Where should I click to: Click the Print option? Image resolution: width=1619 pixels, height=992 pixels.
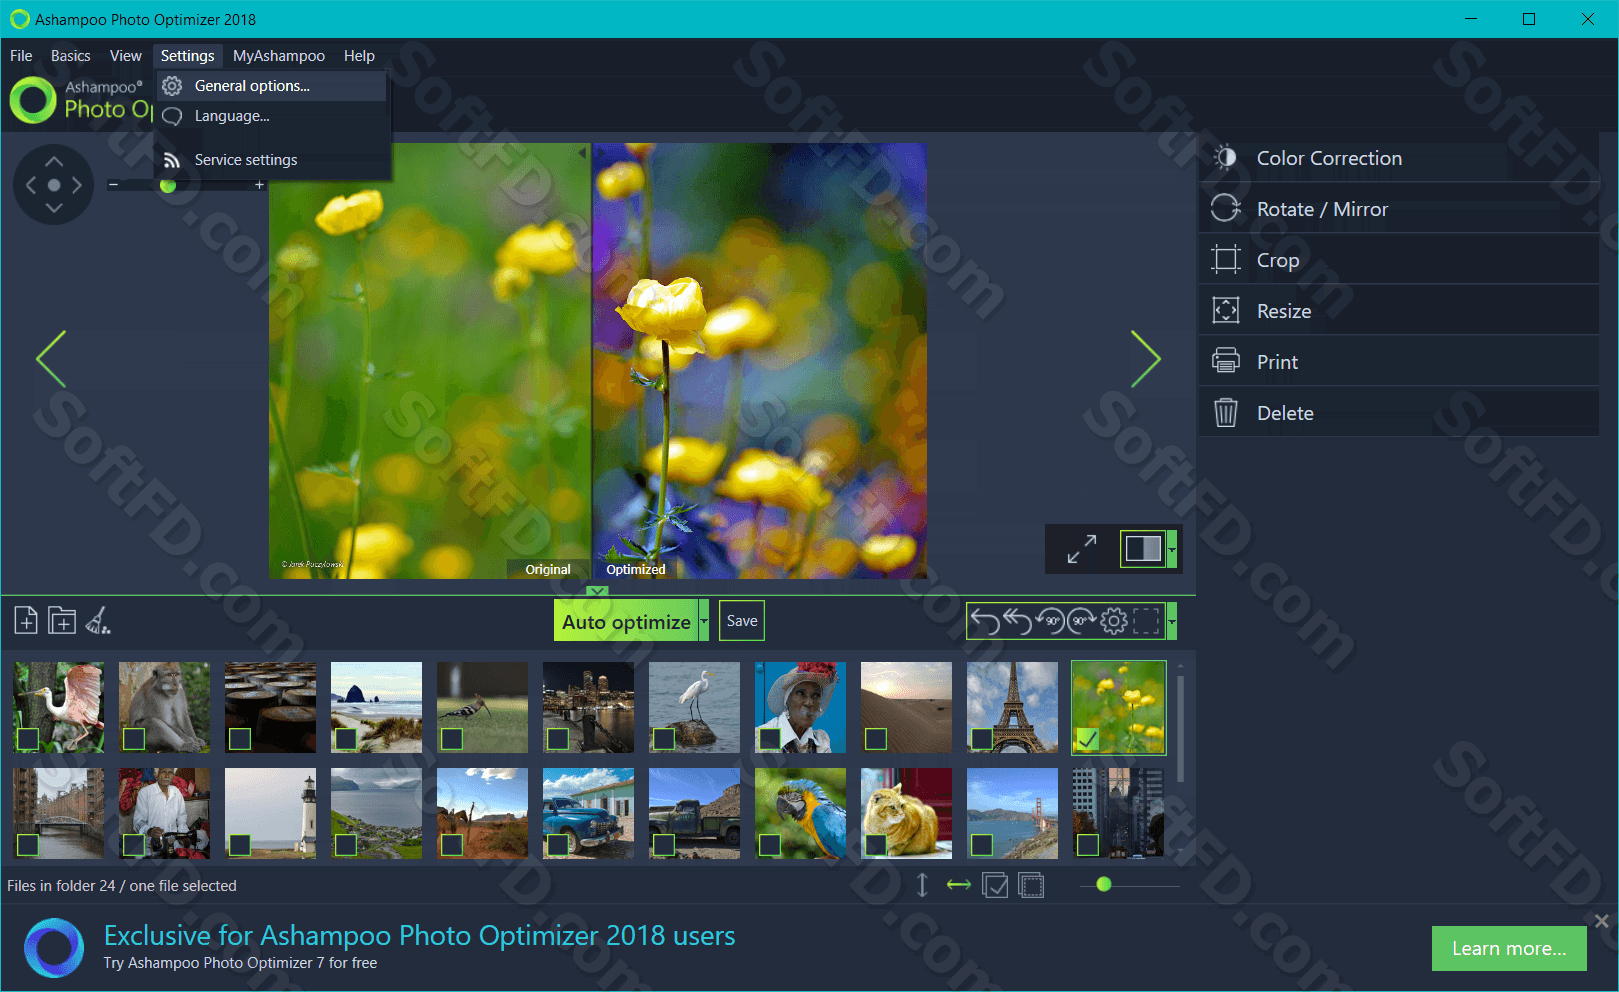tap(1399, 362)
